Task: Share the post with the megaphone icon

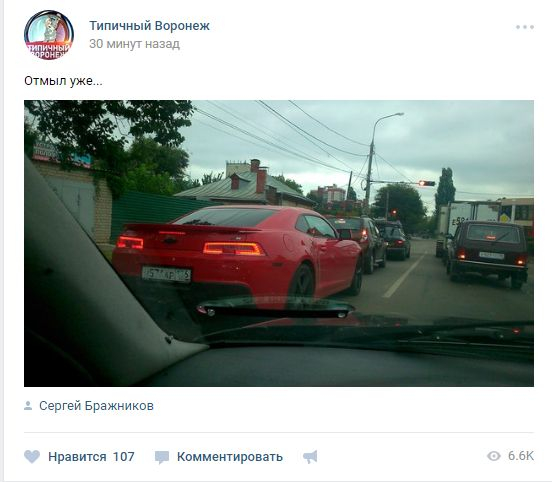Action: pos(310,457)
